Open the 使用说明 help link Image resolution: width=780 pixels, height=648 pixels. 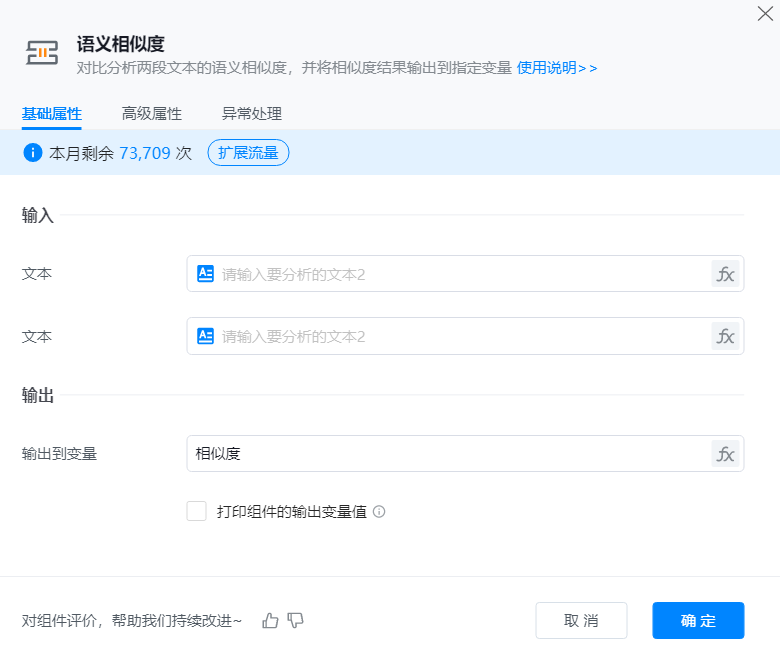(556, 68)
